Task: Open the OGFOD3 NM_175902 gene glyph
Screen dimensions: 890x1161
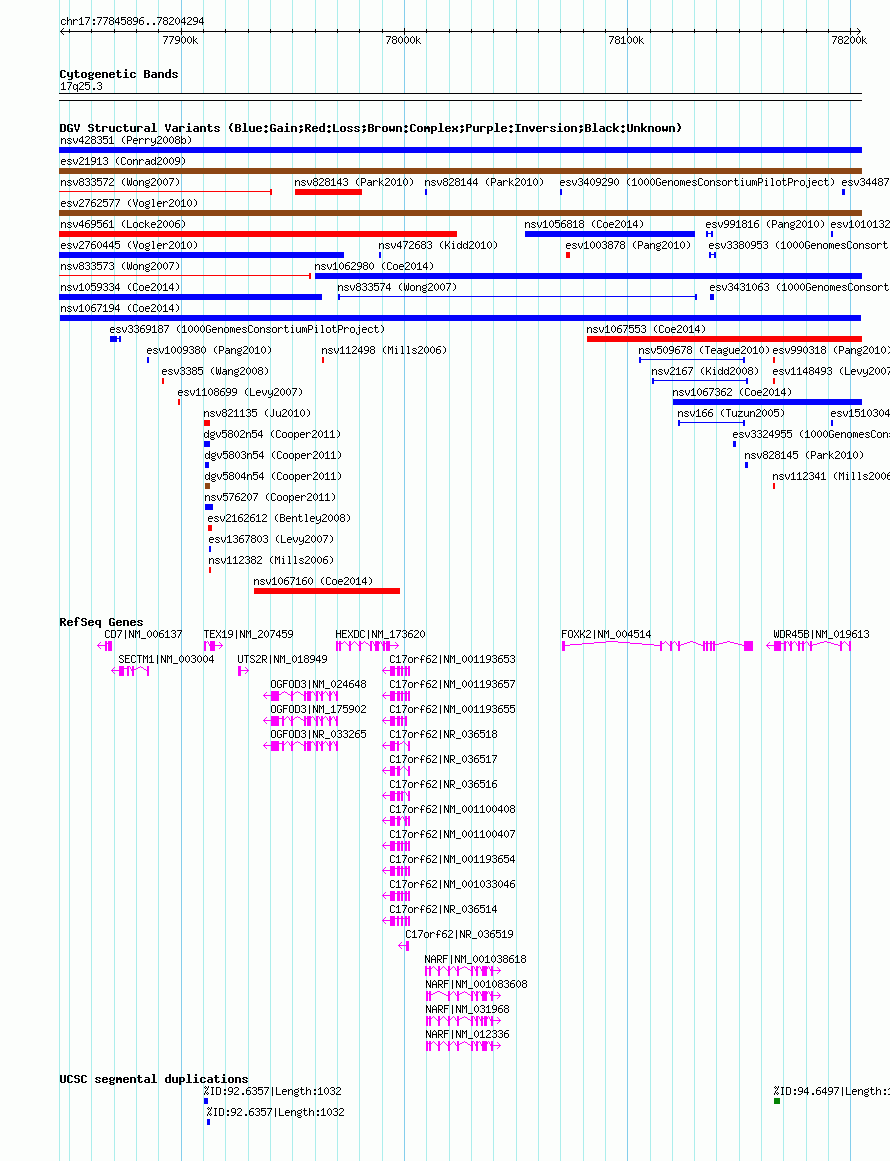Action: (301, 720)
